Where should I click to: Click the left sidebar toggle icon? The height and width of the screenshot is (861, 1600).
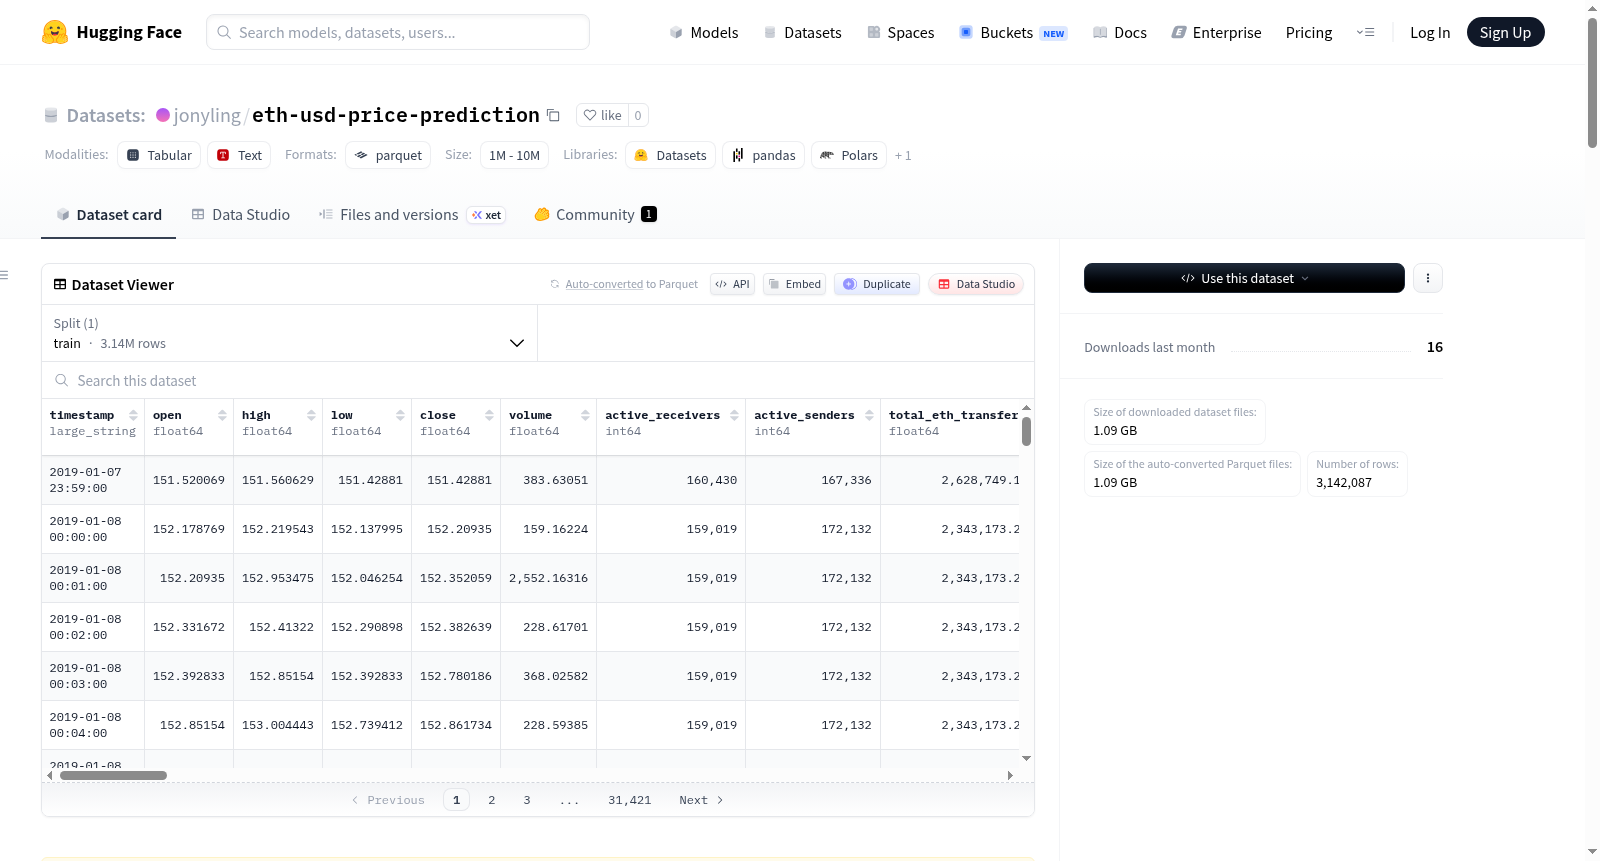tap(4, 275)
